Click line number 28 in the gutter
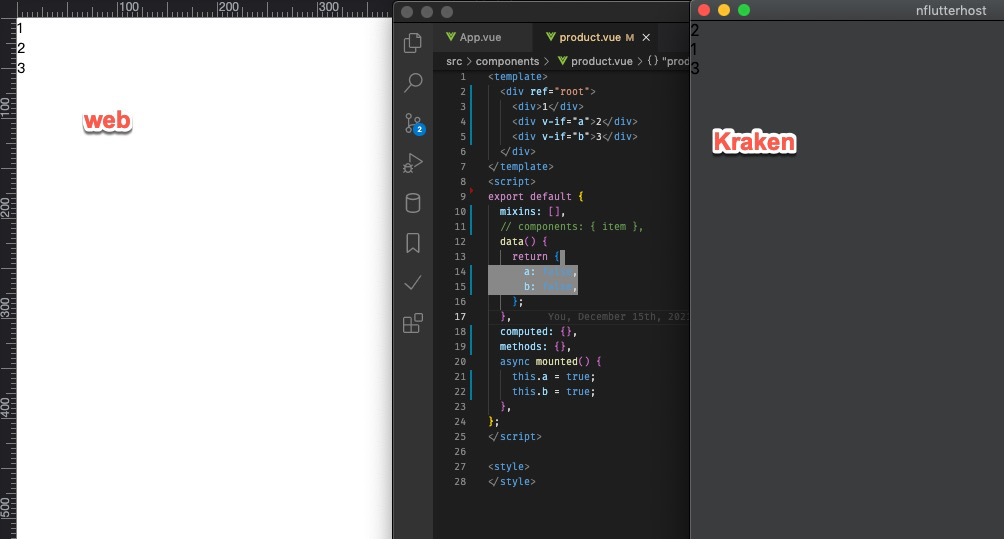 pyautogui.click(x=460, y=481)
